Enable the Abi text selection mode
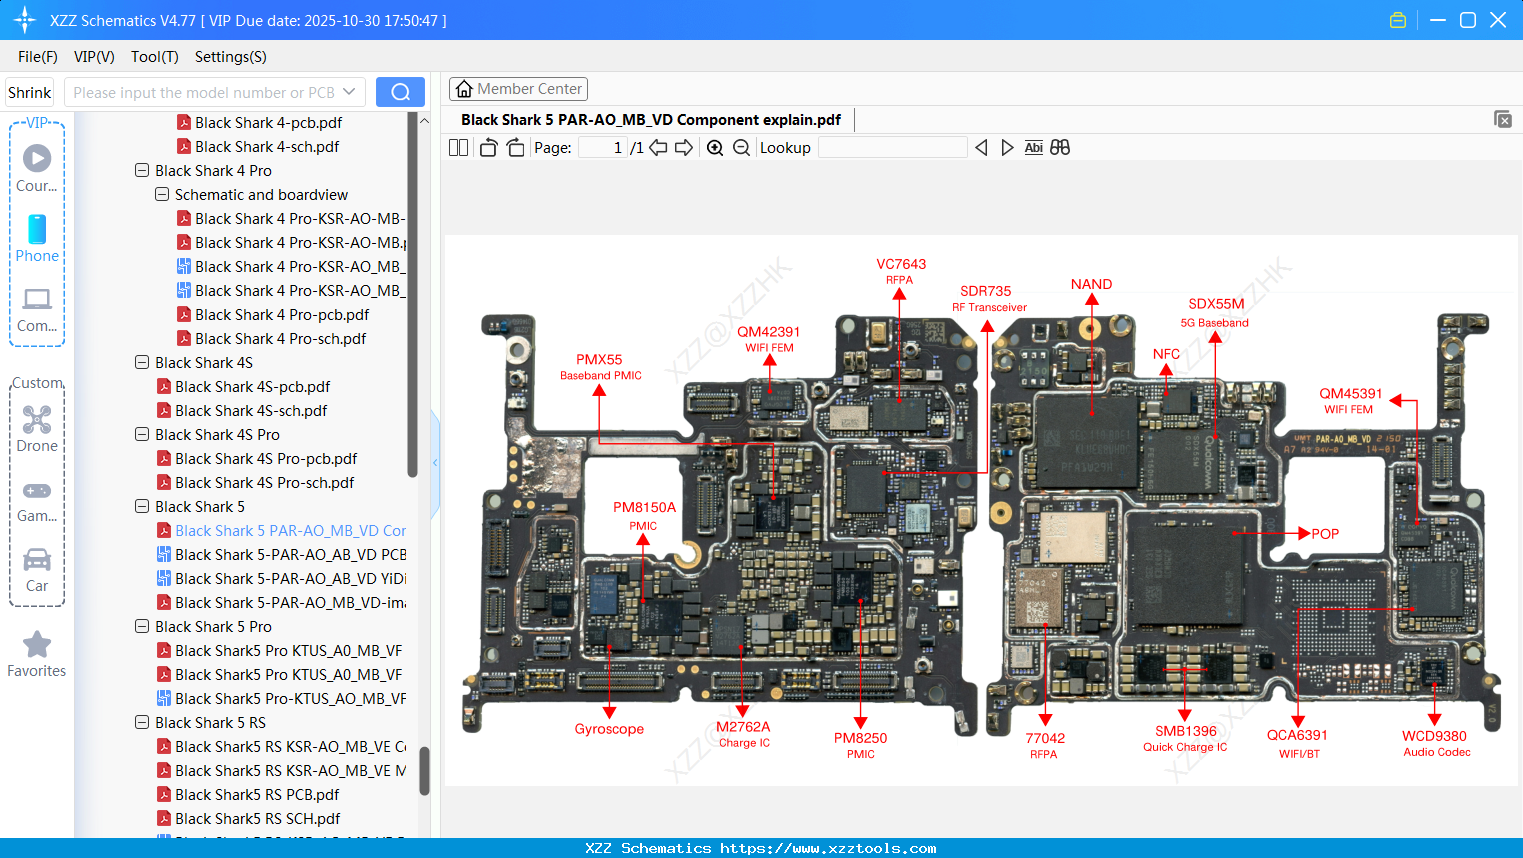 (1033, 147)
